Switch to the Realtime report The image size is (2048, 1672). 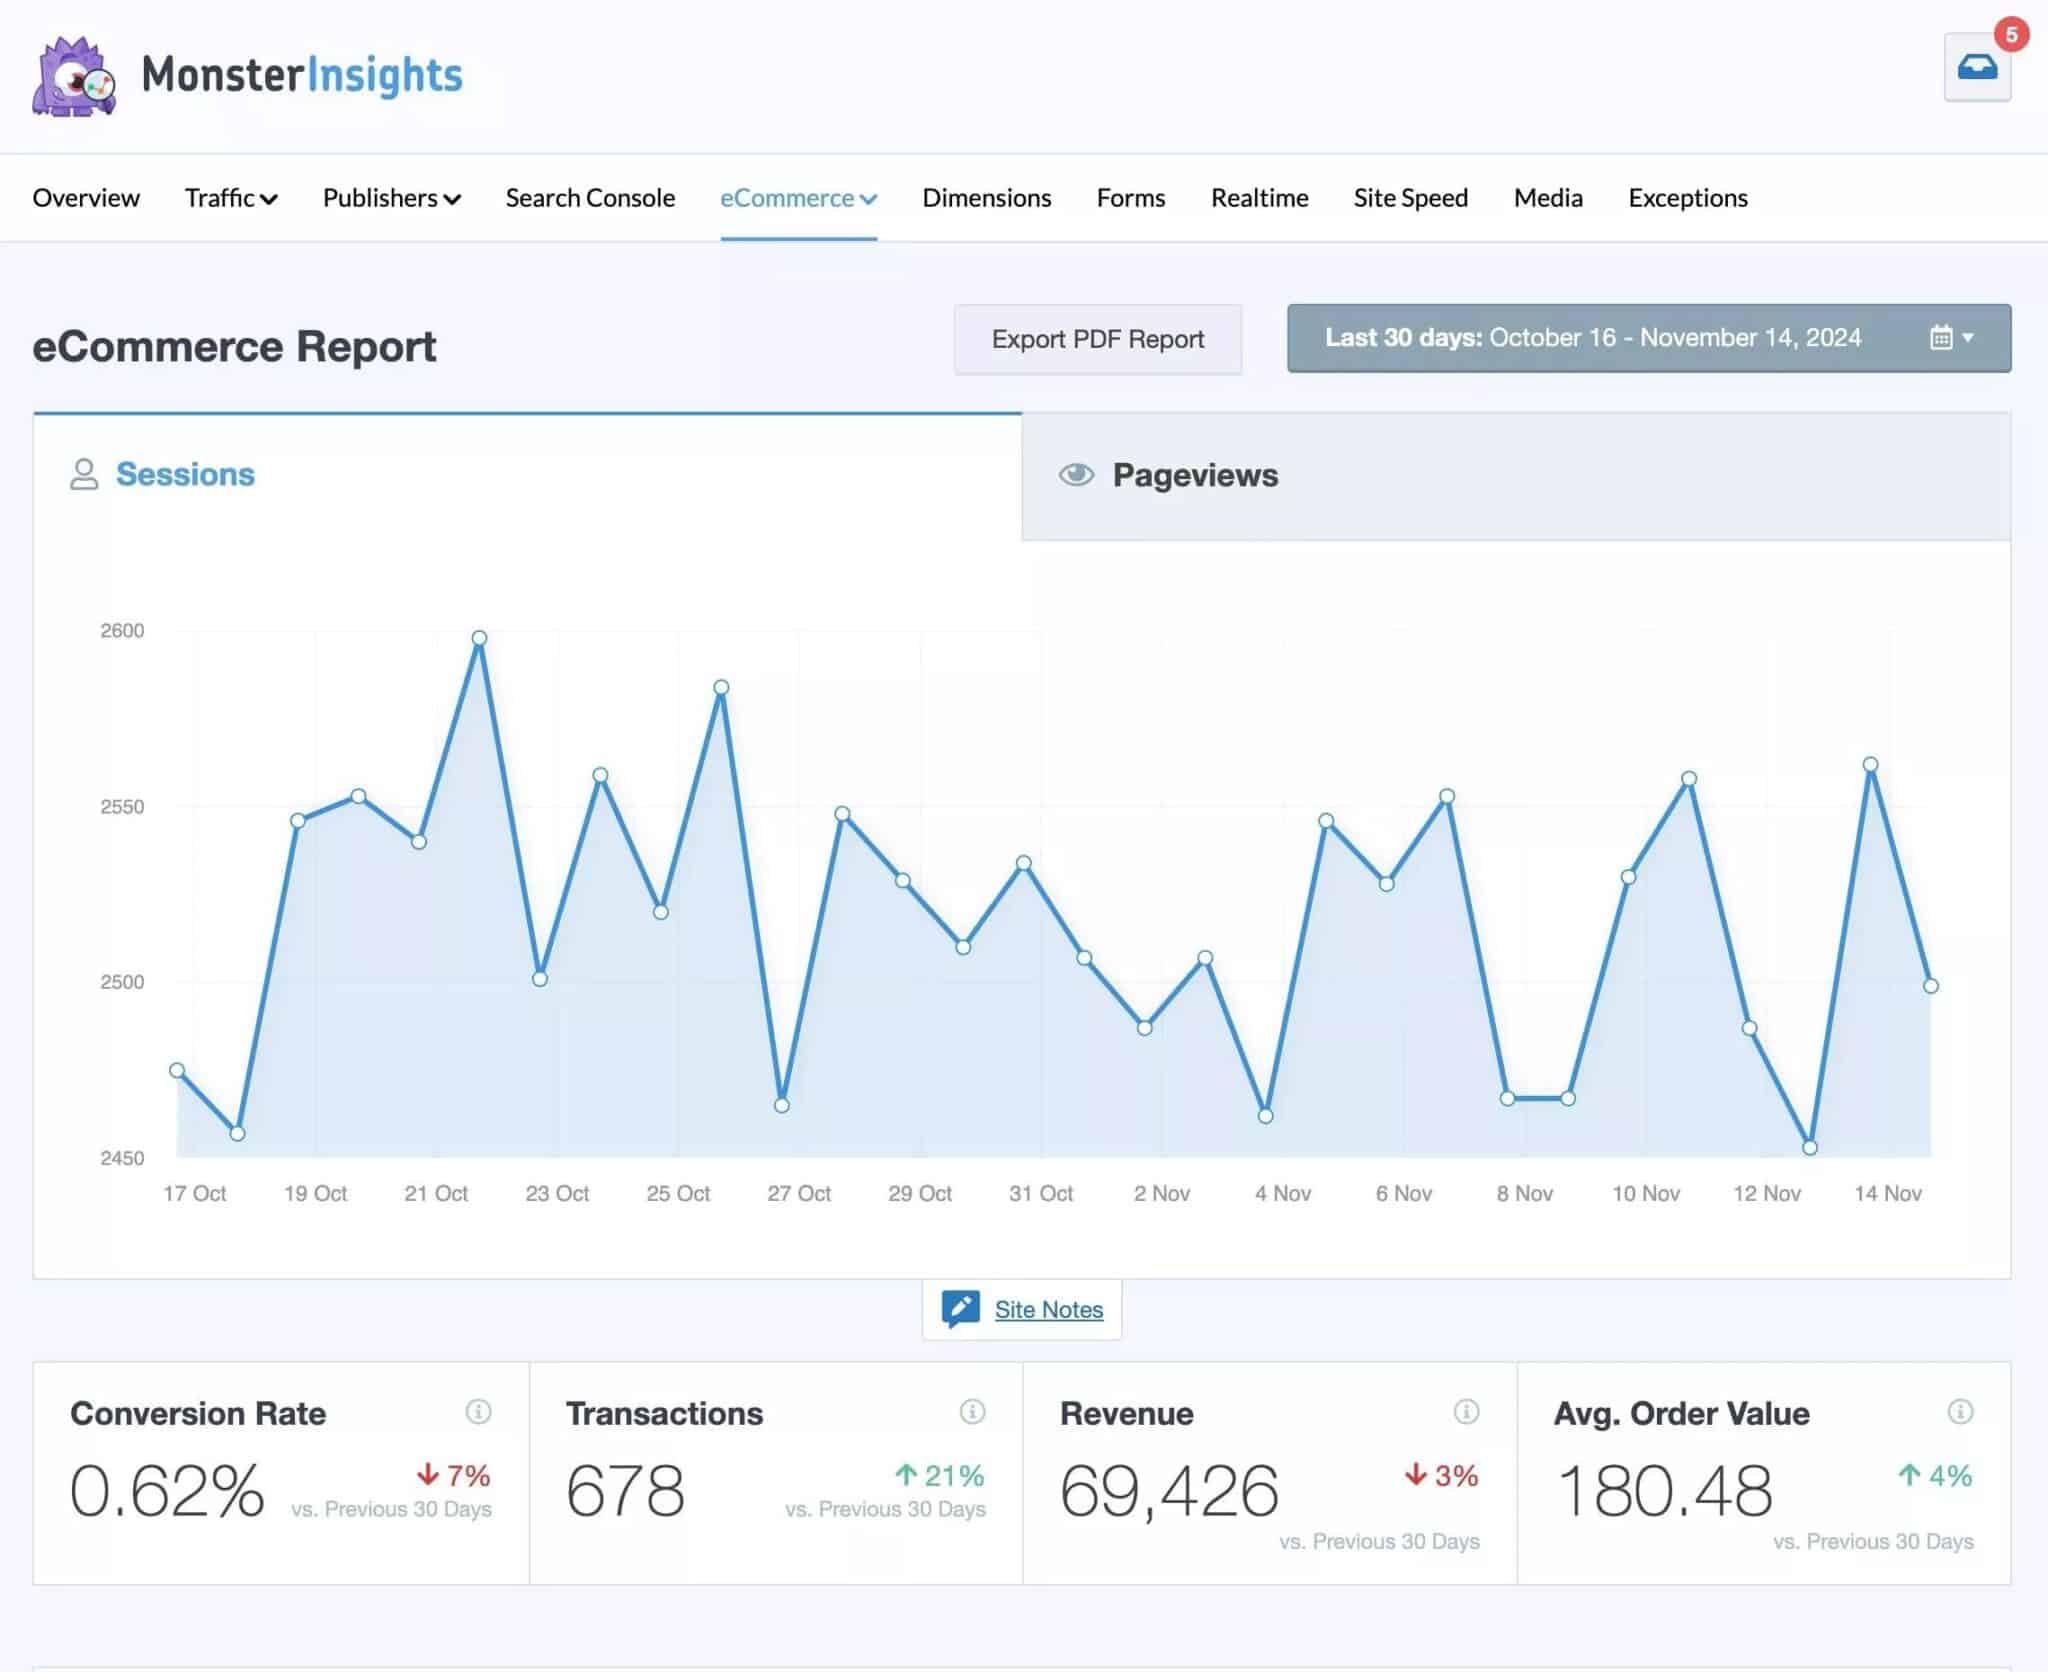pyautogui.click(x=1259, y=197)
